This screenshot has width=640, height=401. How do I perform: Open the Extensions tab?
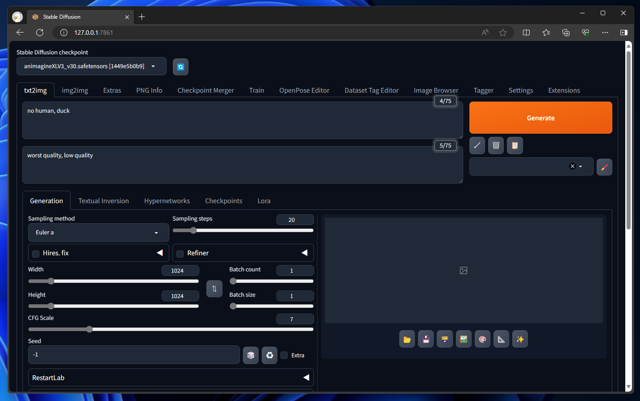(x=564, y=90)
